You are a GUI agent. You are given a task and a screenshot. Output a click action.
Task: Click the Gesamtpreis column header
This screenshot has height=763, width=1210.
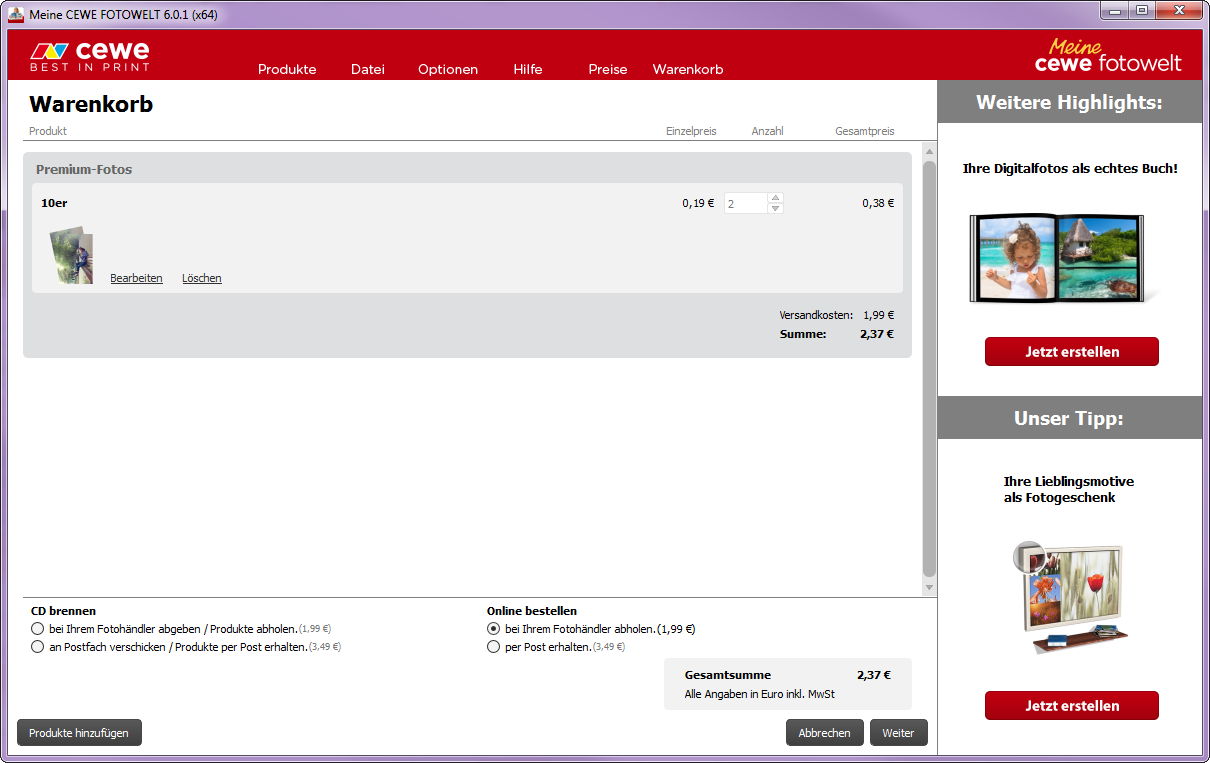coord(865,131)
